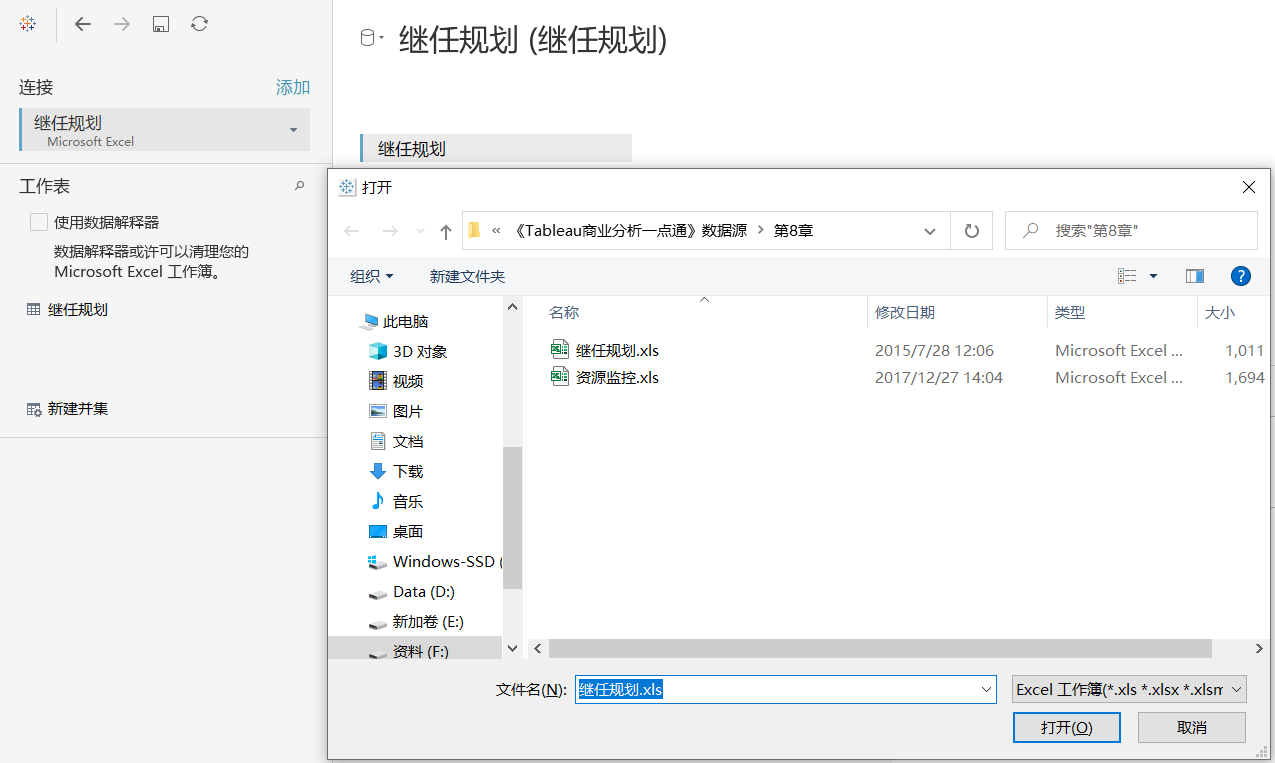This screenshot has height=763, width=1275.
Task: Click the forward arrow in the open dialog
Action: click(x=390, y=231)
